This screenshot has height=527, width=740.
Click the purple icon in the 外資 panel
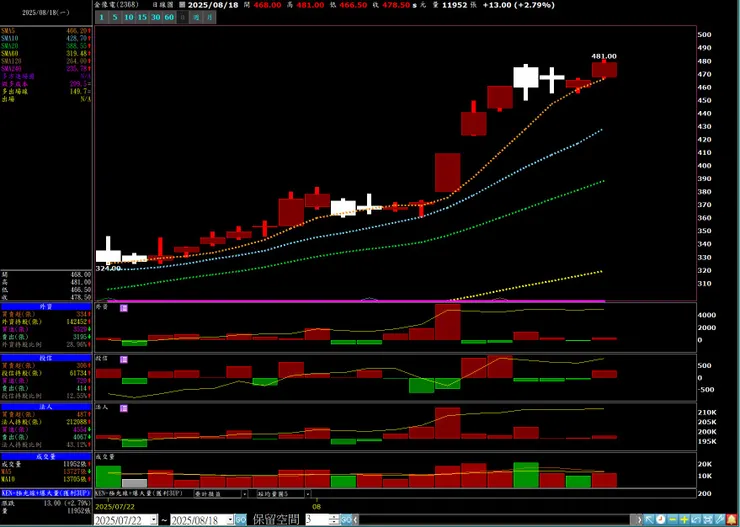tap(124, 308)
